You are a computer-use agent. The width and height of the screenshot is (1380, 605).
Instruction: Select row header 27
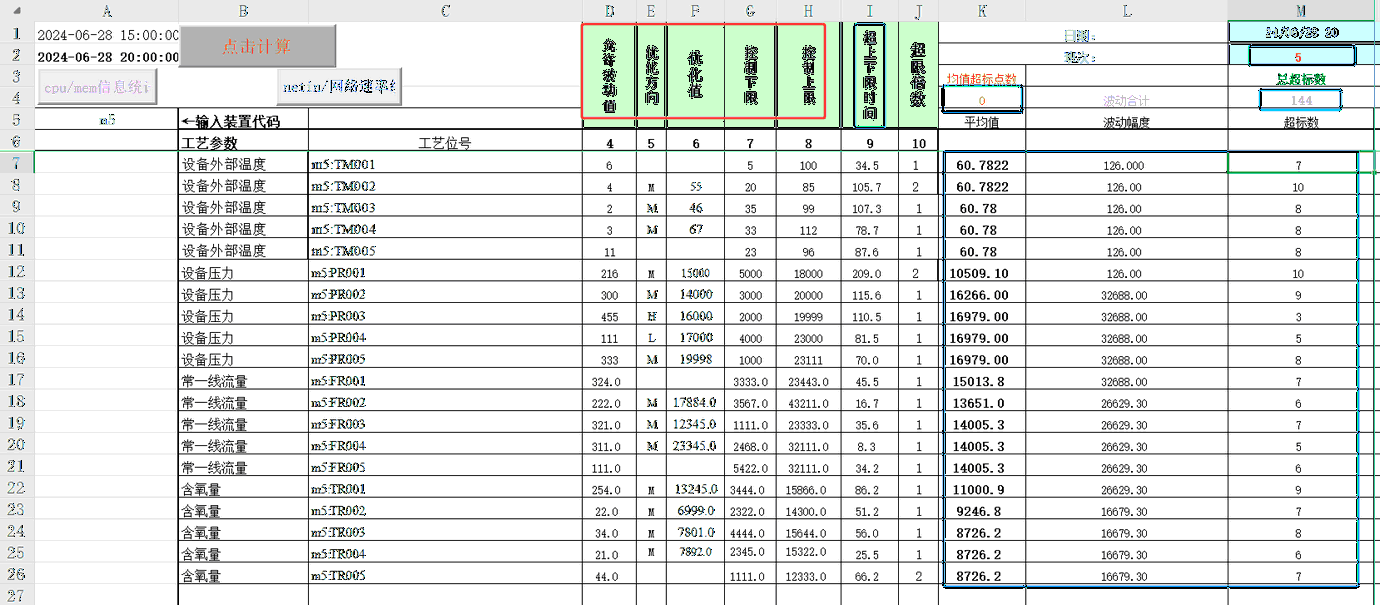point(17,596)
